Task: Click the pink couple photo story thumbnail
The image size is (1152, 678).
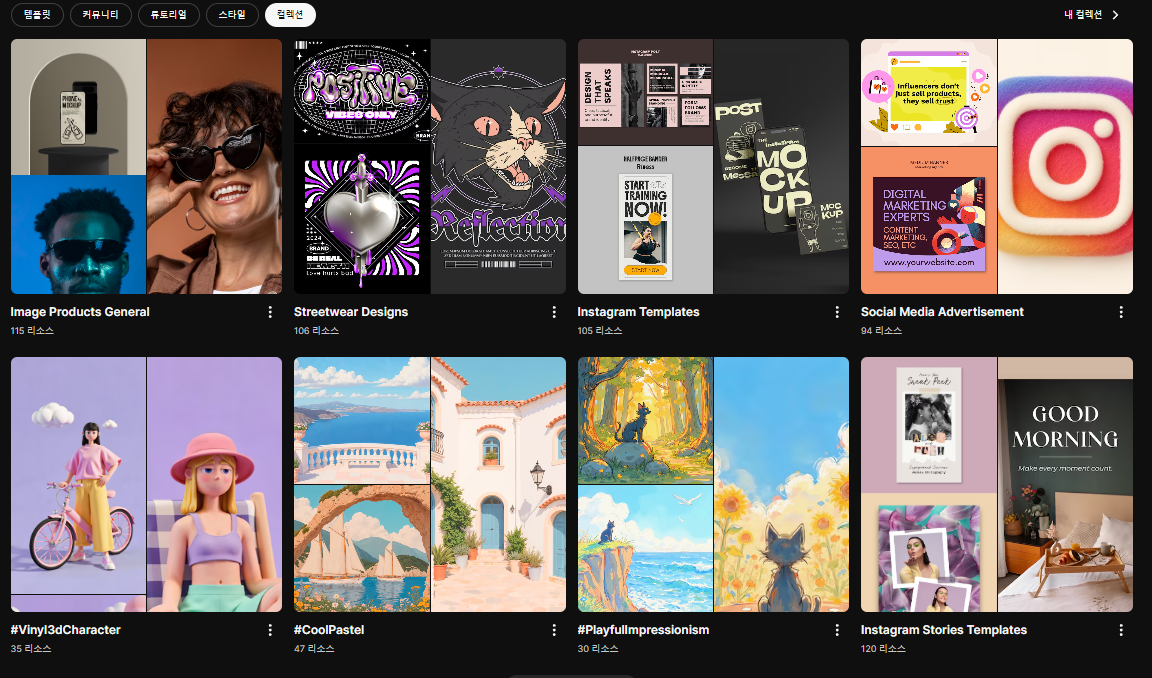Action: [929, 425]
